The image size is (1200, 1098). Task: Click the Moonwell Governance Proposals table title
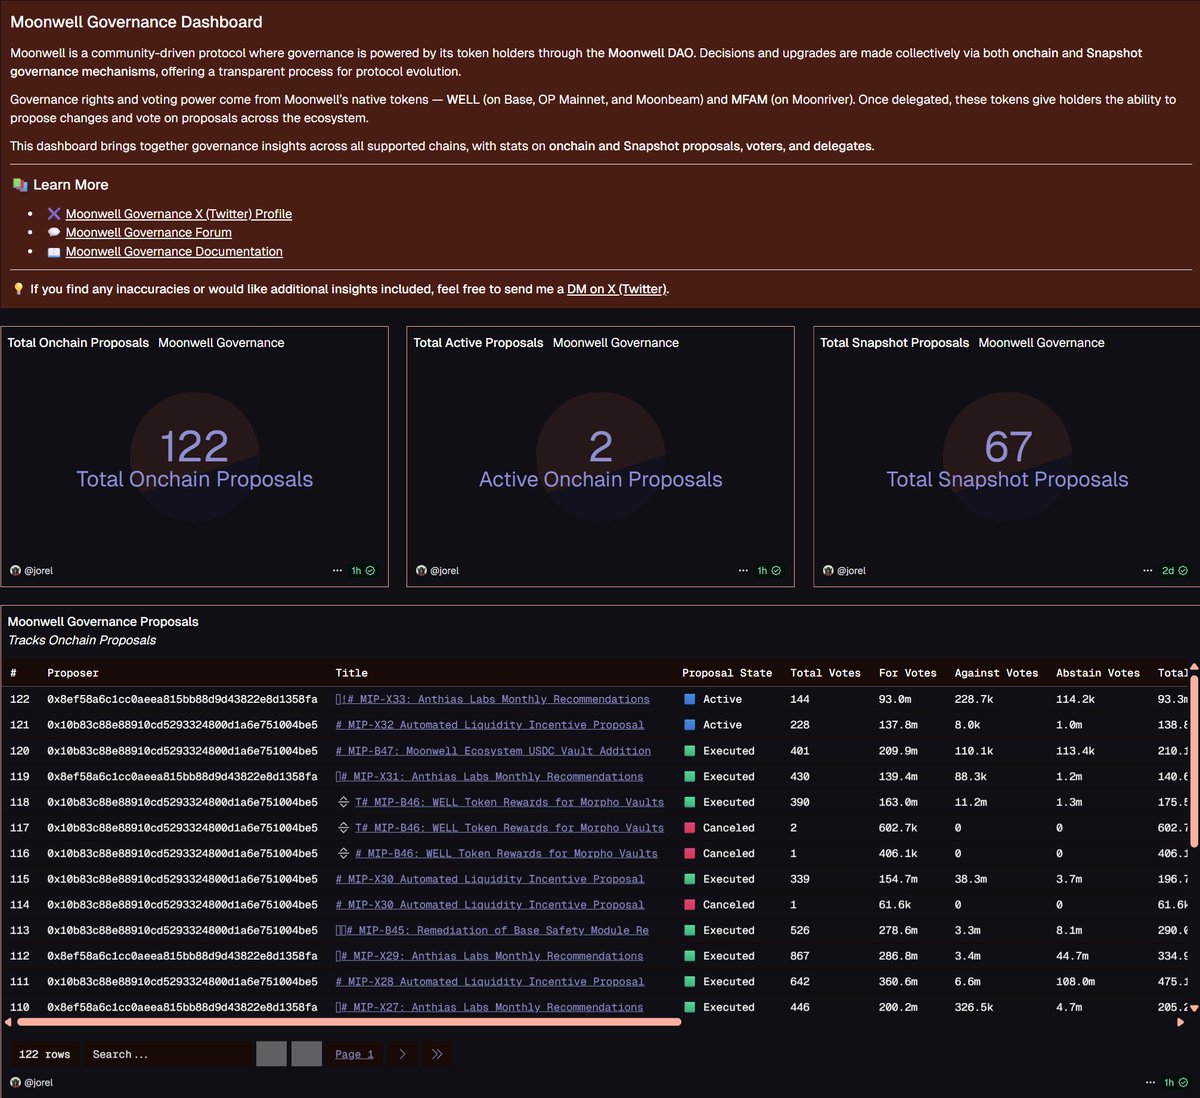click(x=103, y=621)
